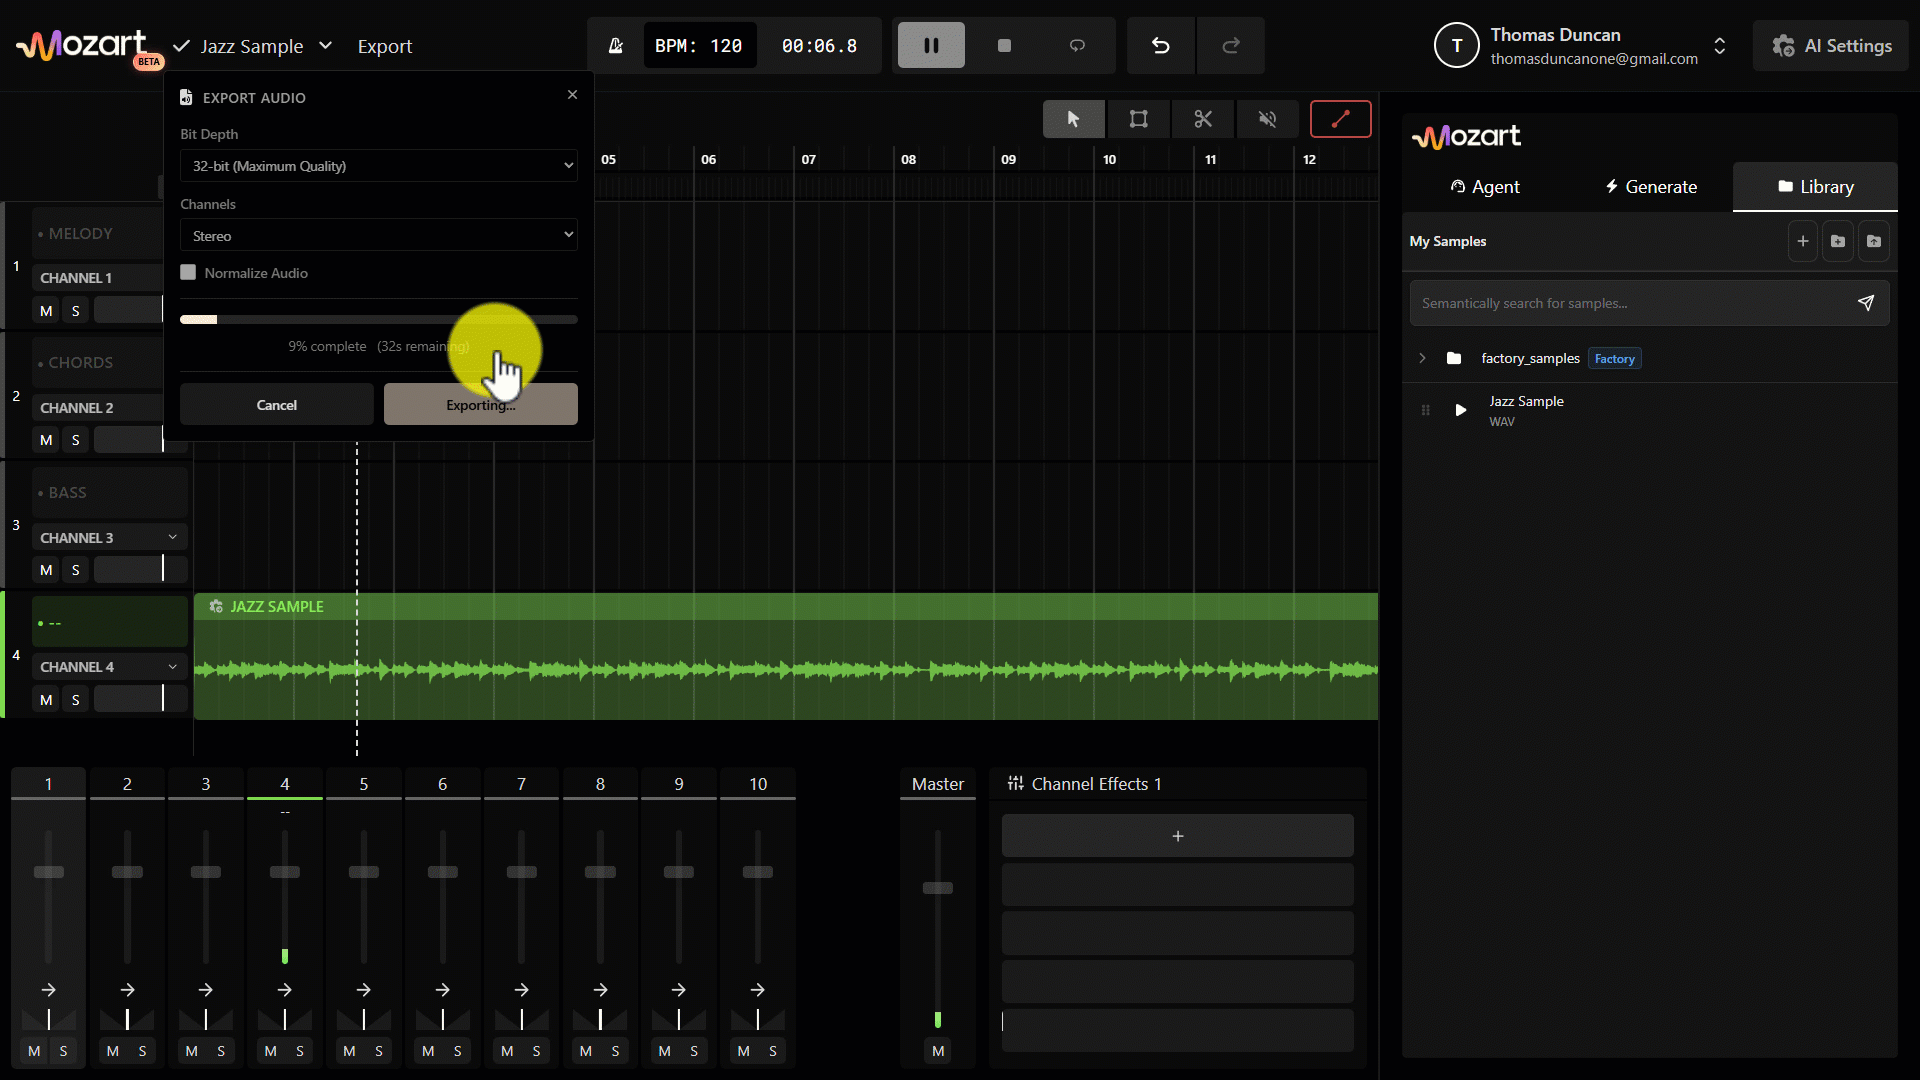This screenshot has width=1920, height=1080.
Task: Open the Channels Stereo dropdown
Action: click(378, 236)
